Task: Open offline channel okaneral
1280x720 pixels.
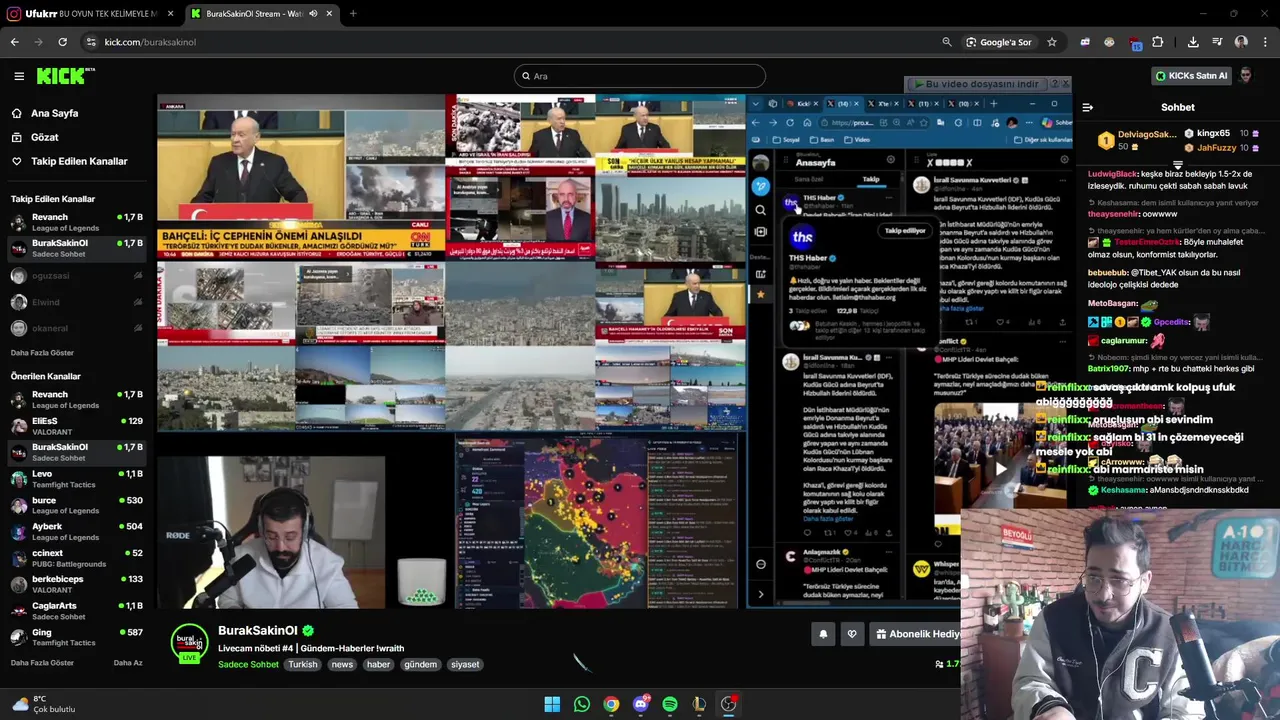Action: click(x=77, y=328)
